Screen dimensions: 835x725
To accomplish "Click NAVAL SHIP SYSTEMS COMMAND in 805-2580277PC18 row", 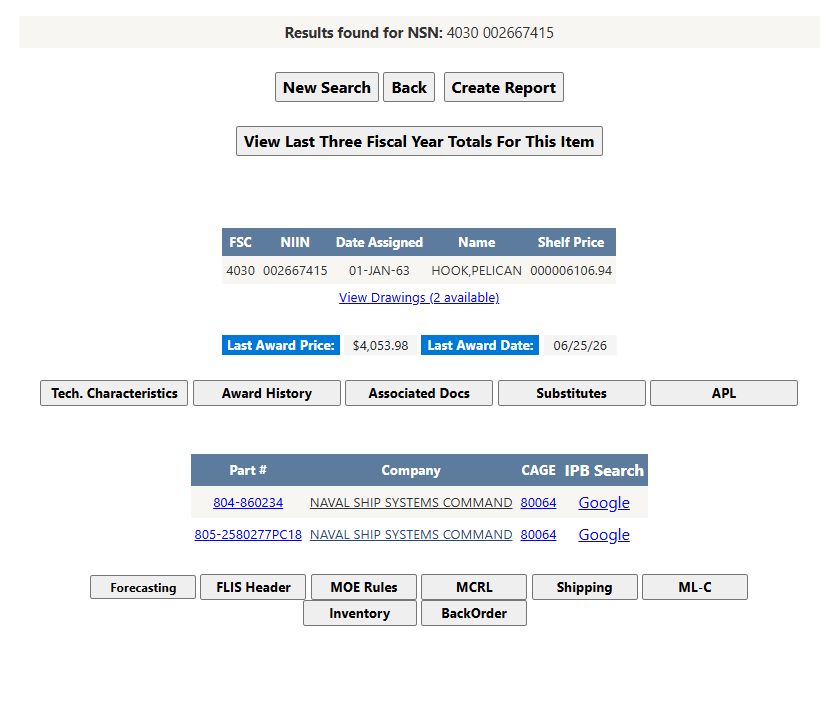I will [411, 534].
